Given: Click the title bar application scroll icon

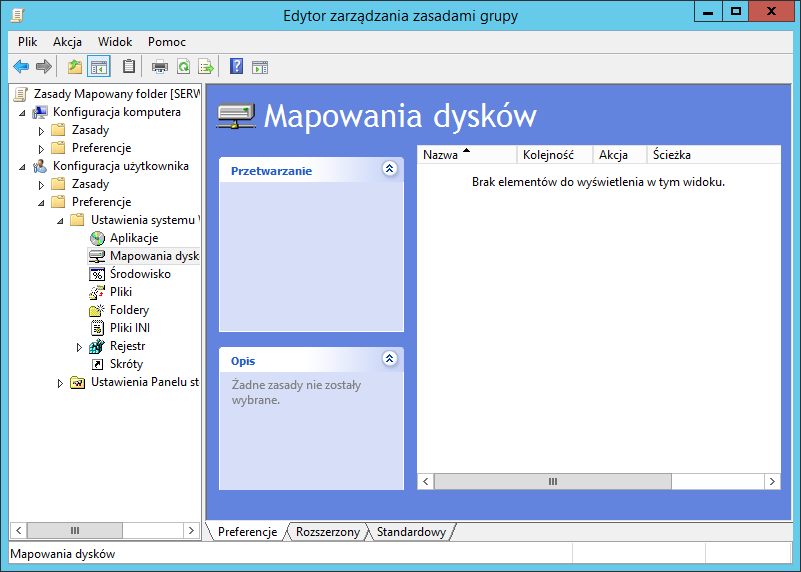Looking at the screenshot, I should tap(17, 15).
